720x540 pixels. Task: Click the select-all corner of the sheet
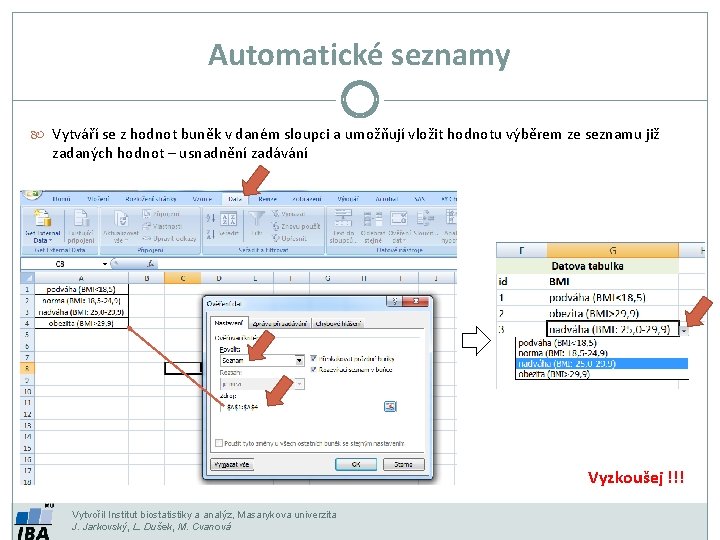tap(28, 278)
